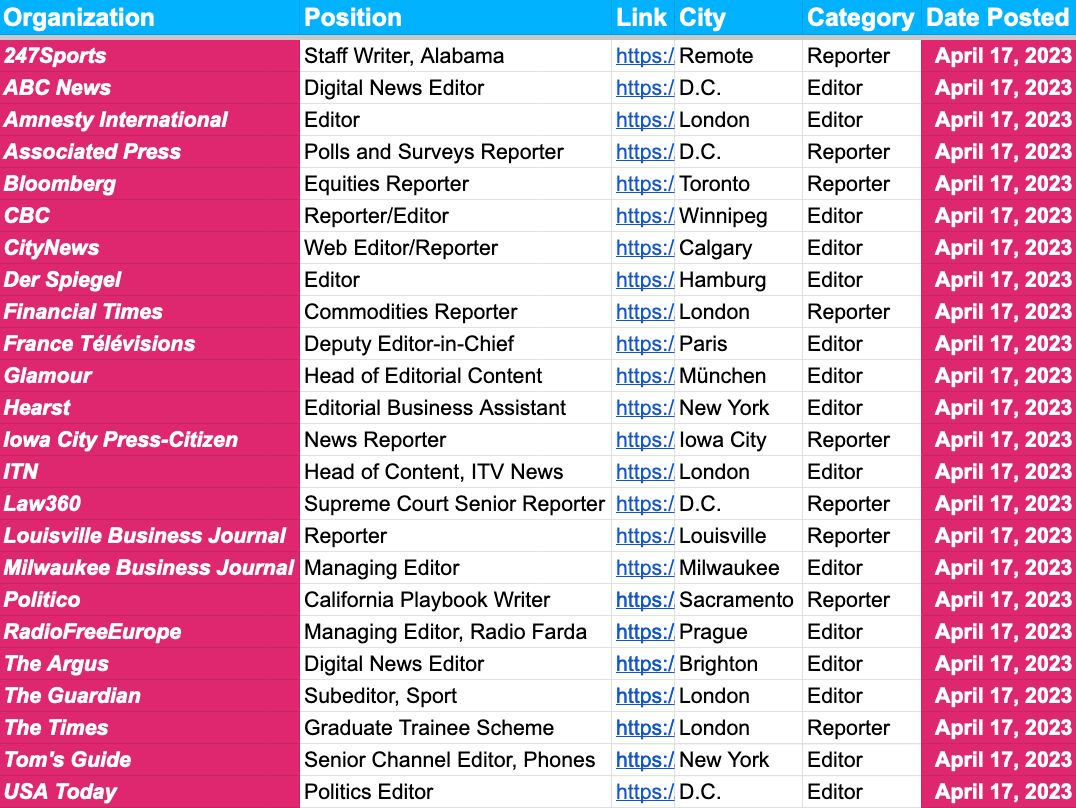Click the Financial Times organization cell

coord(84,312)
